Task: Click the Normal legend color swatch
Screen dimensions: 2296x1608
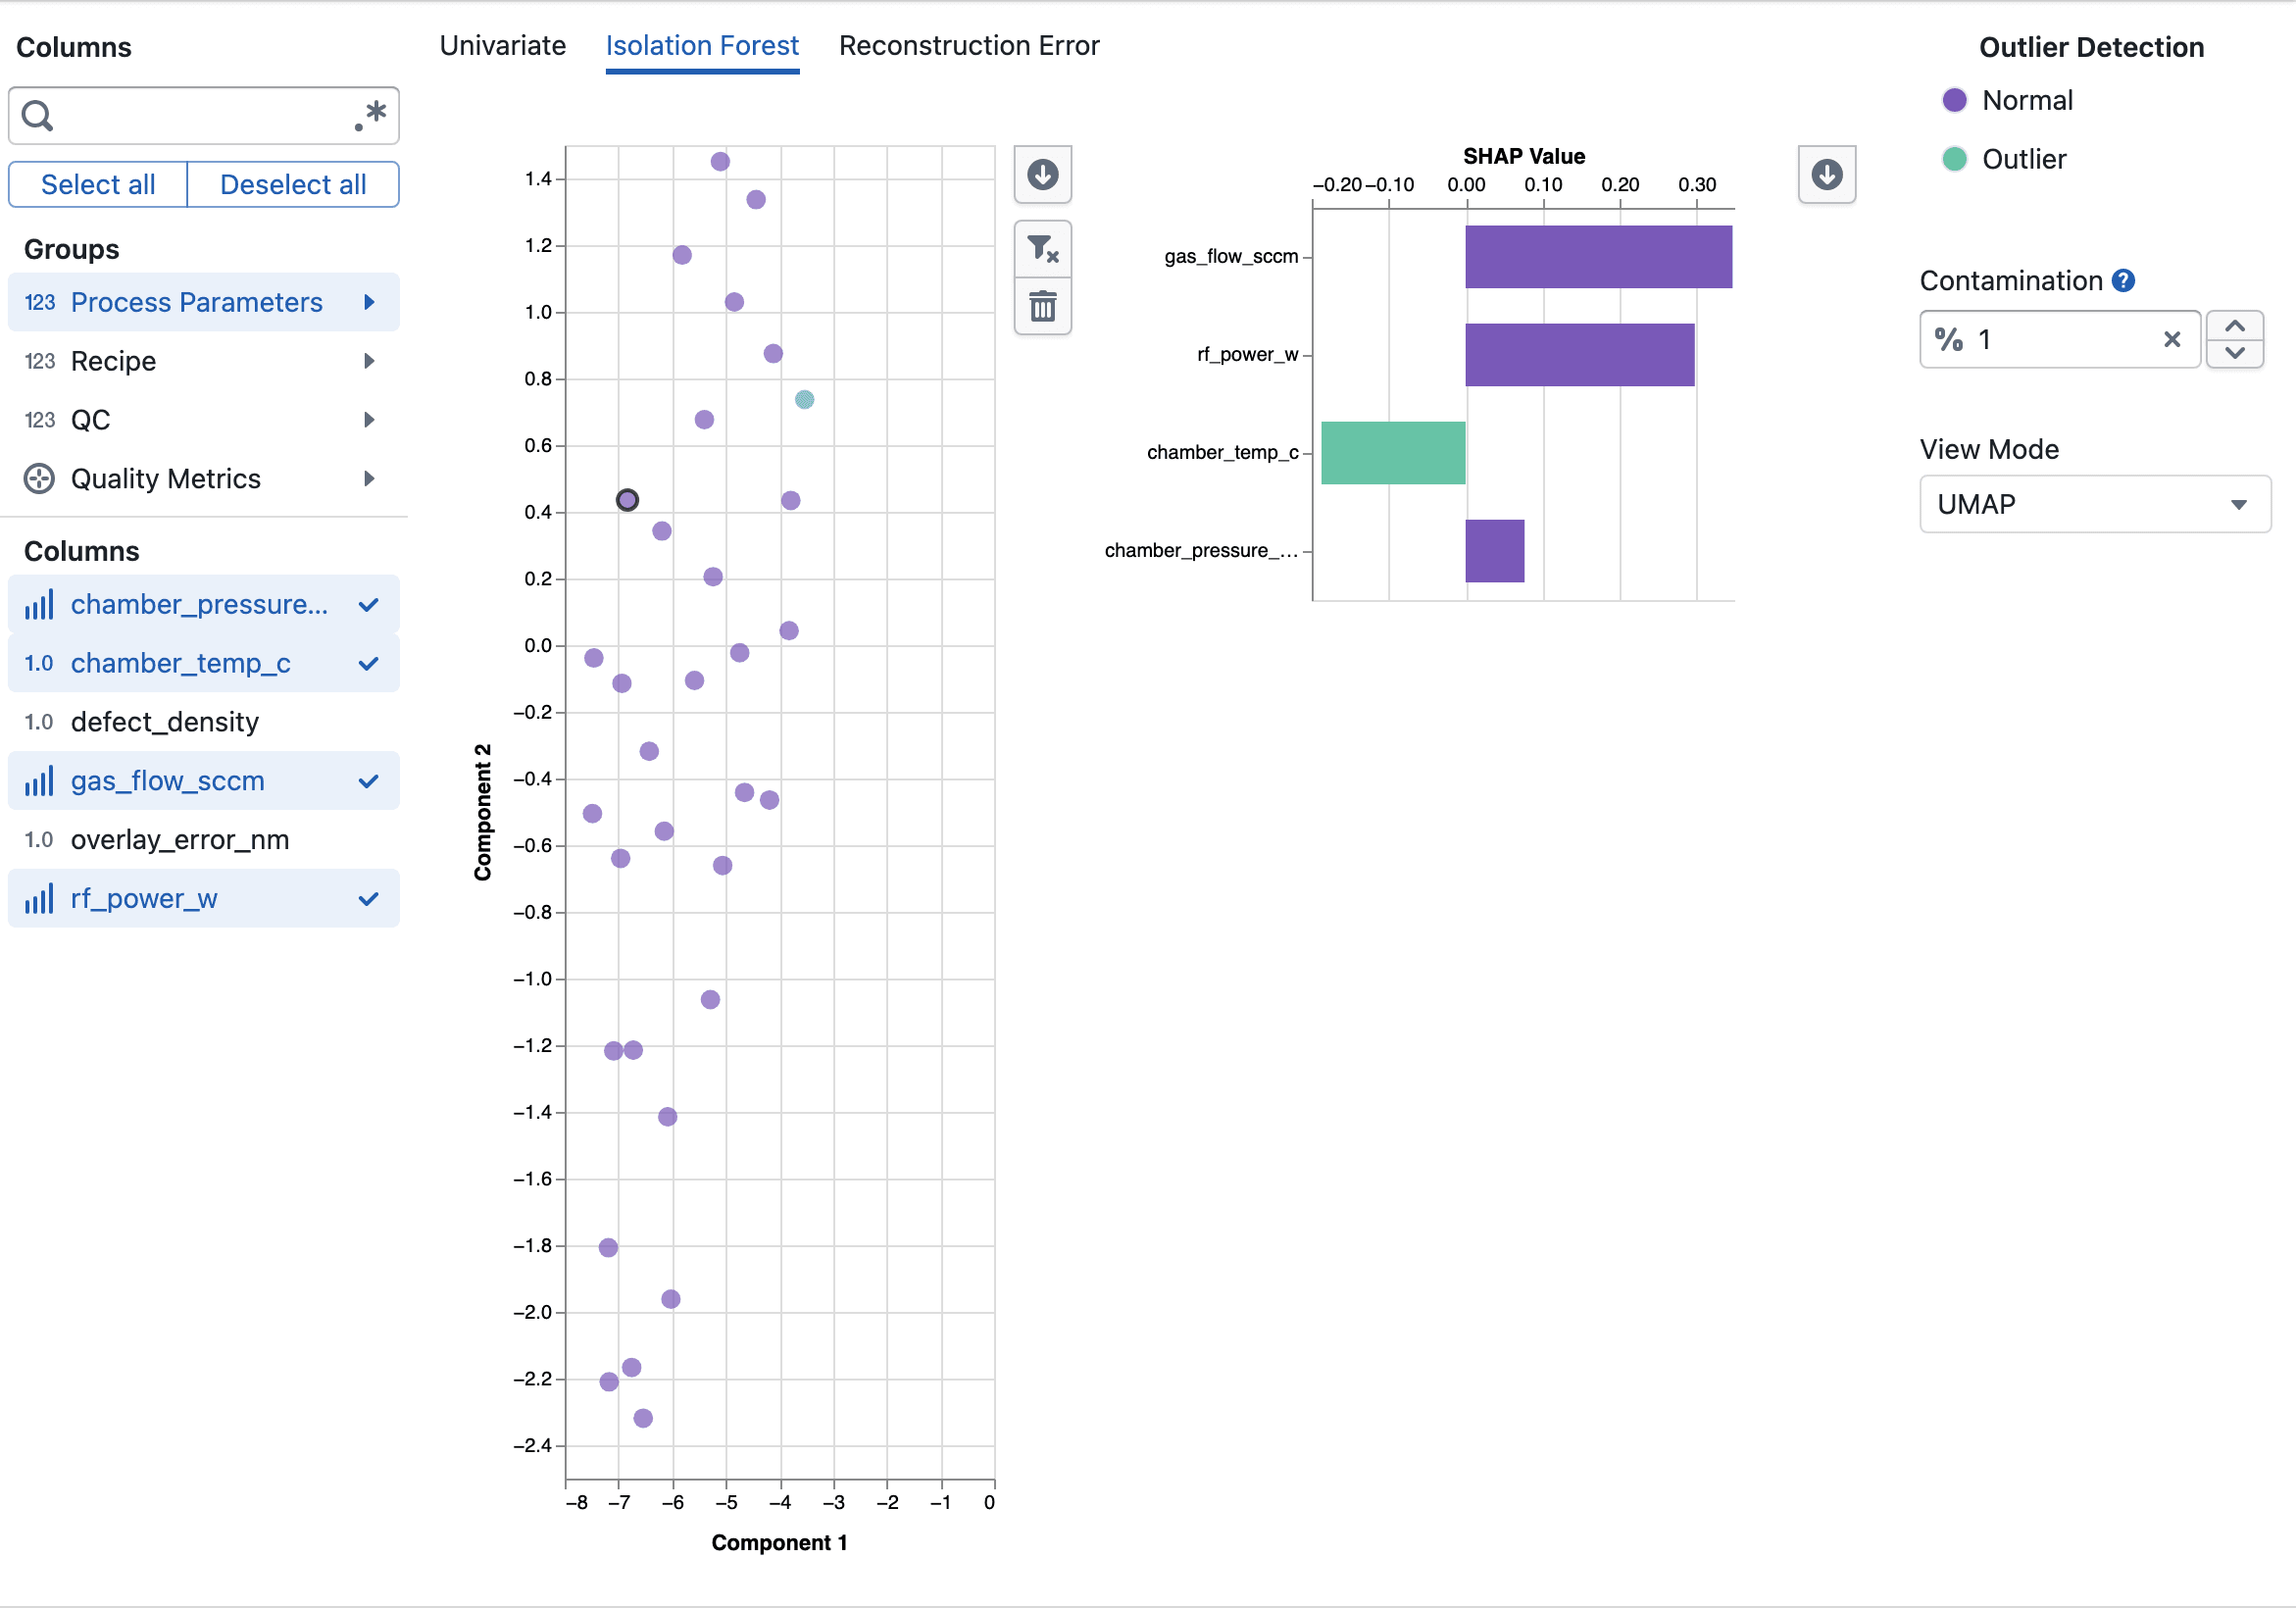Action: [1954, 100]
